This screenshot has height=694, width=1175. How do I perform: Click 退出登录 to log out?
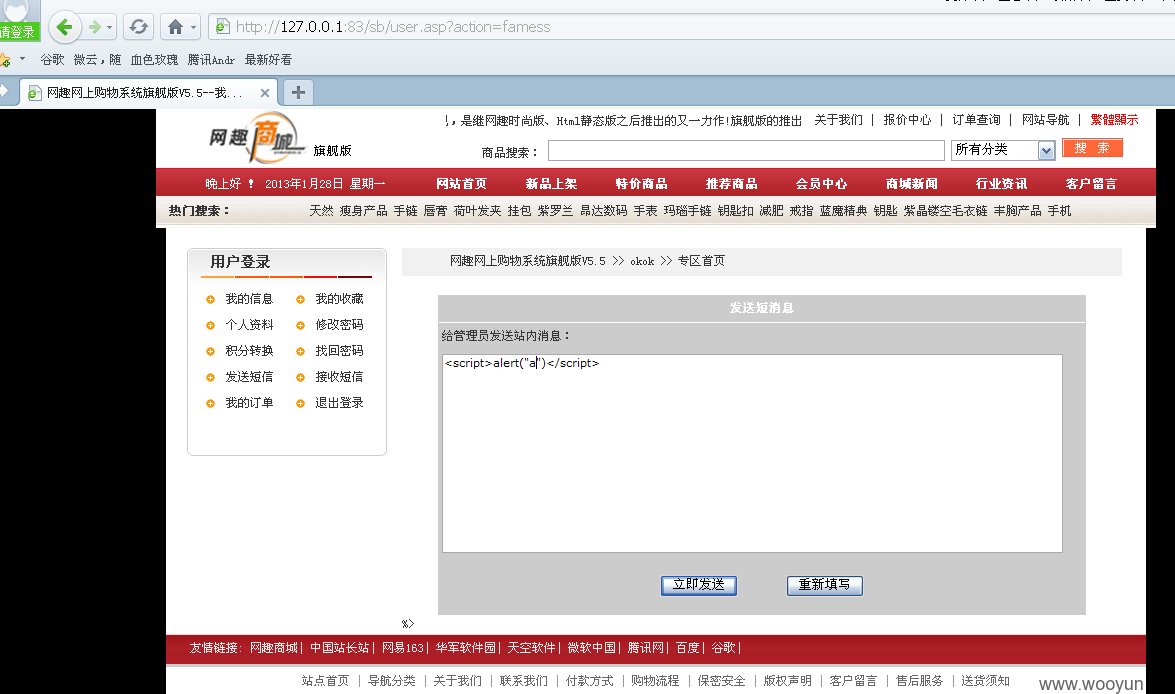click(x=339, y=402)
